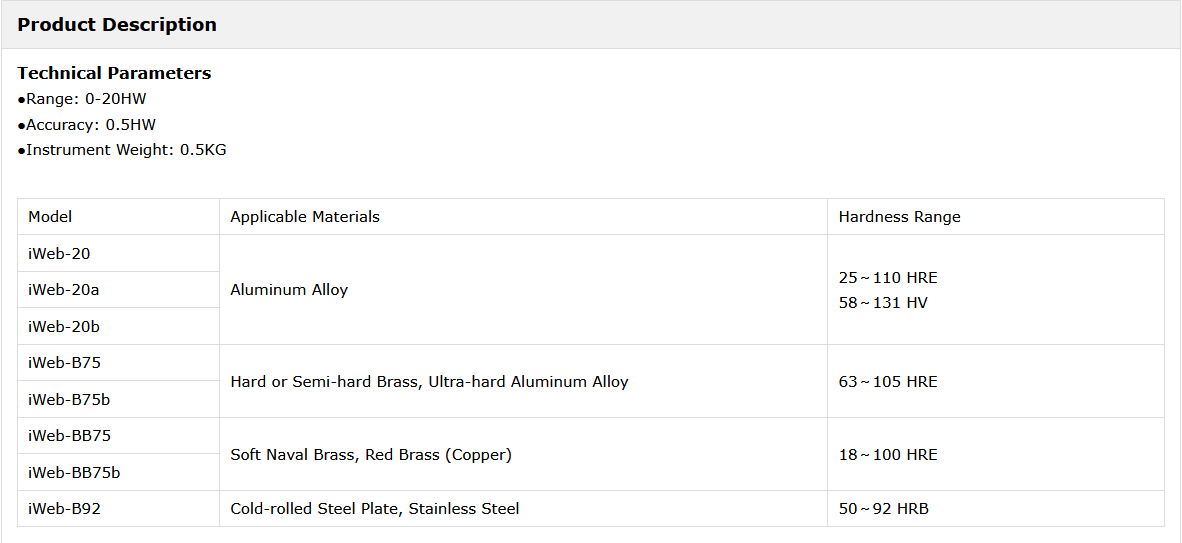Click the Model column header
The height and width of the screenshot is (543, 1182).
50,217
